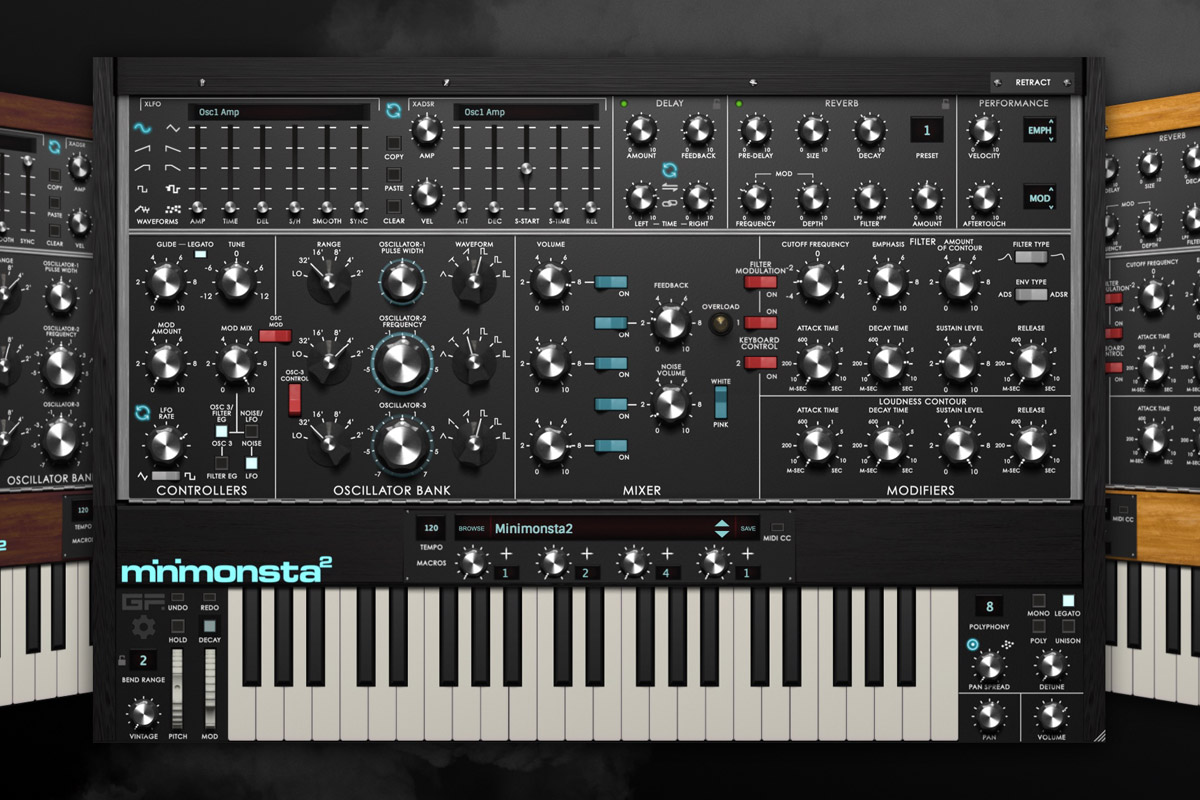Screen dimensions: 1200x800
Task: Click the XADSR Paste button
Action: click(394, 175)
